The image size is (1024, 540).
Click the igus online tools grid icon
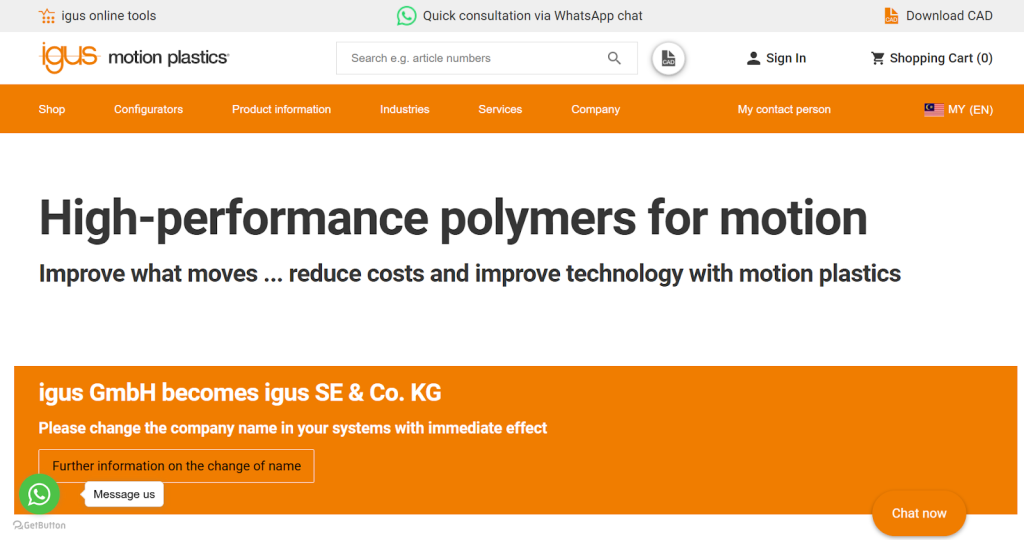(x=47, y=16)
